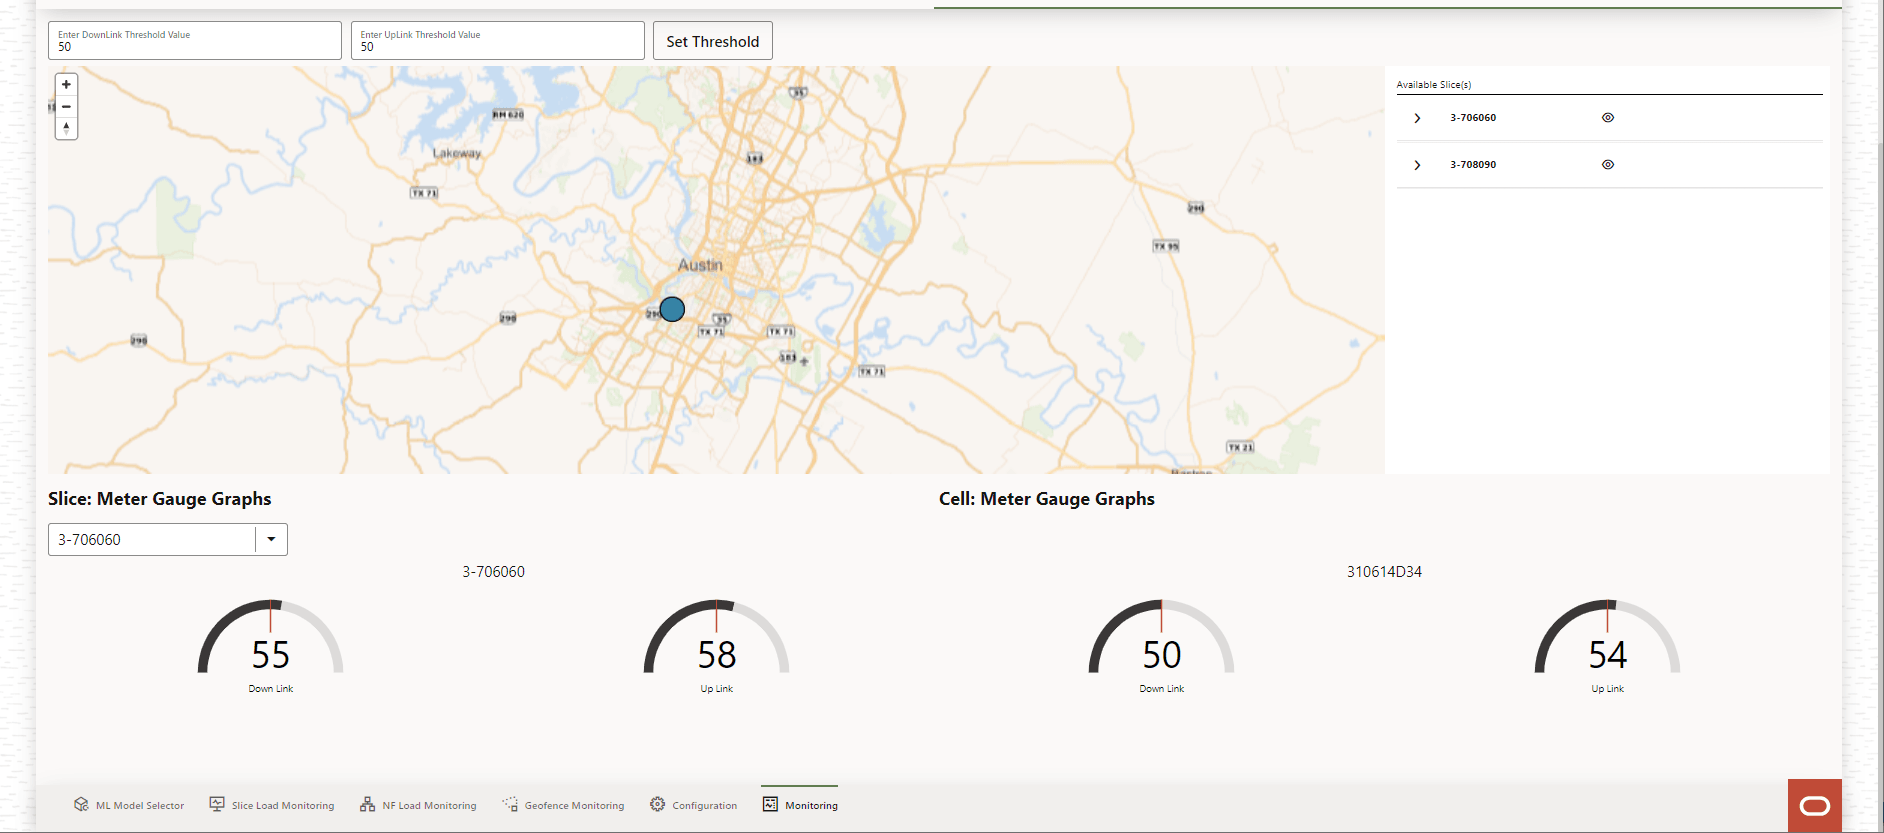Toggle visibility of slice 3-706060
The width and height of the screenshot is (1884, 833).
[1608, 118]
